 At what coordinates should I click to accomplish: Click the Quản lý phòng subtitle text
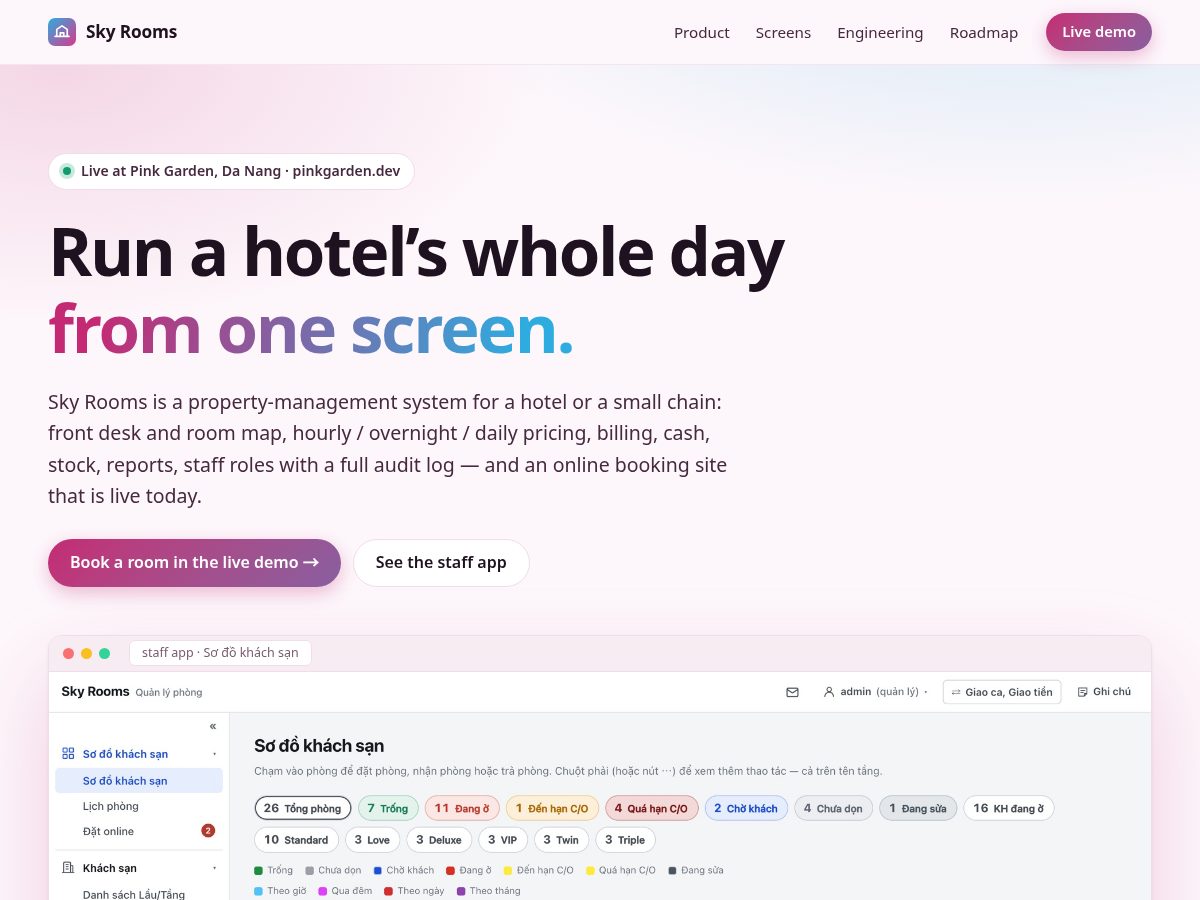click(x=169, y=693)
